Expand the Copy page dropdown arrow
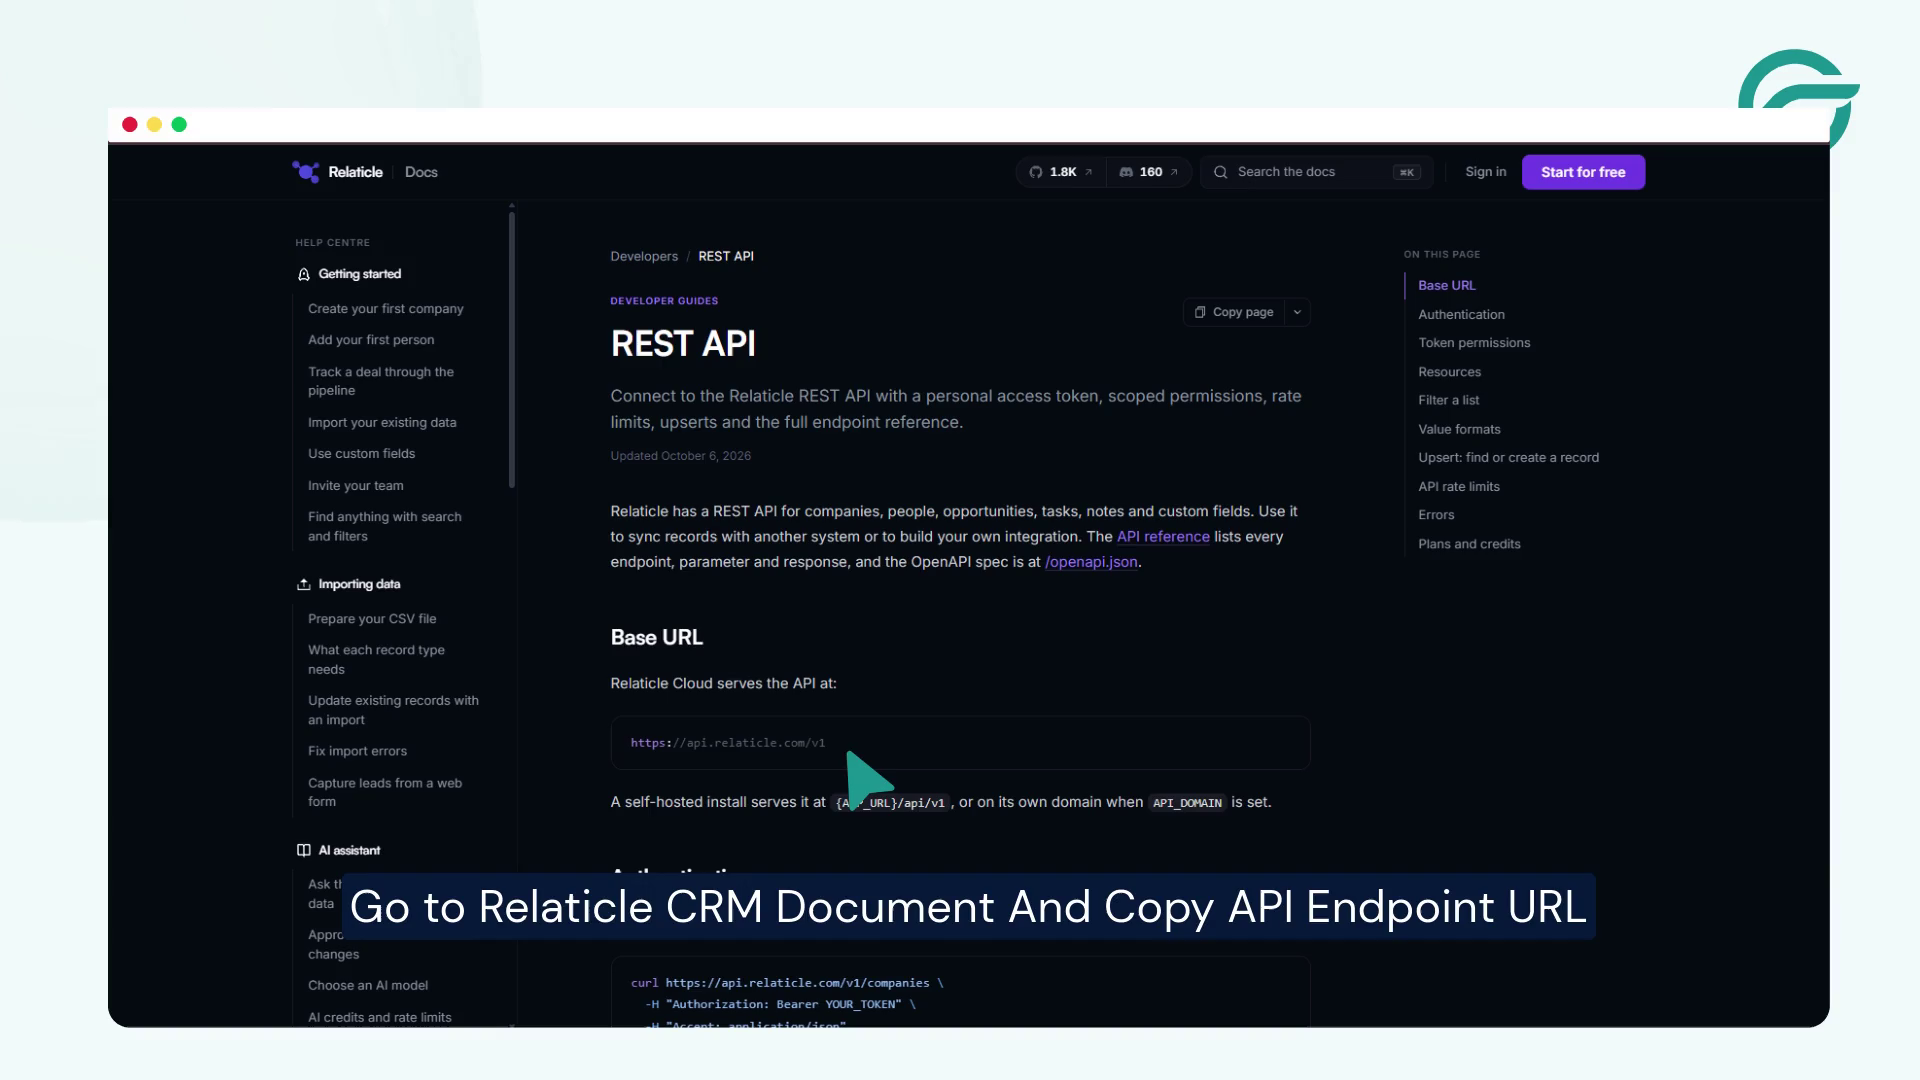The width and height of the screenshot is (1920, 1080). point(1297,312)
